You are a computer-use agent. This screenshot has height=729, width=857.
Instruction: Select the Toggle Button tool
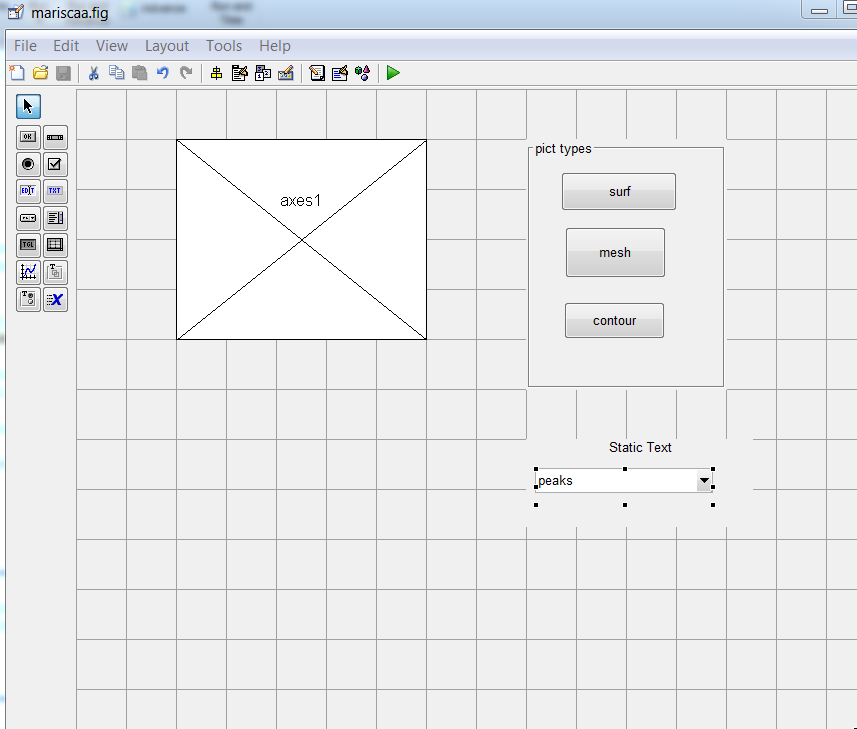(x=28, y=245)
